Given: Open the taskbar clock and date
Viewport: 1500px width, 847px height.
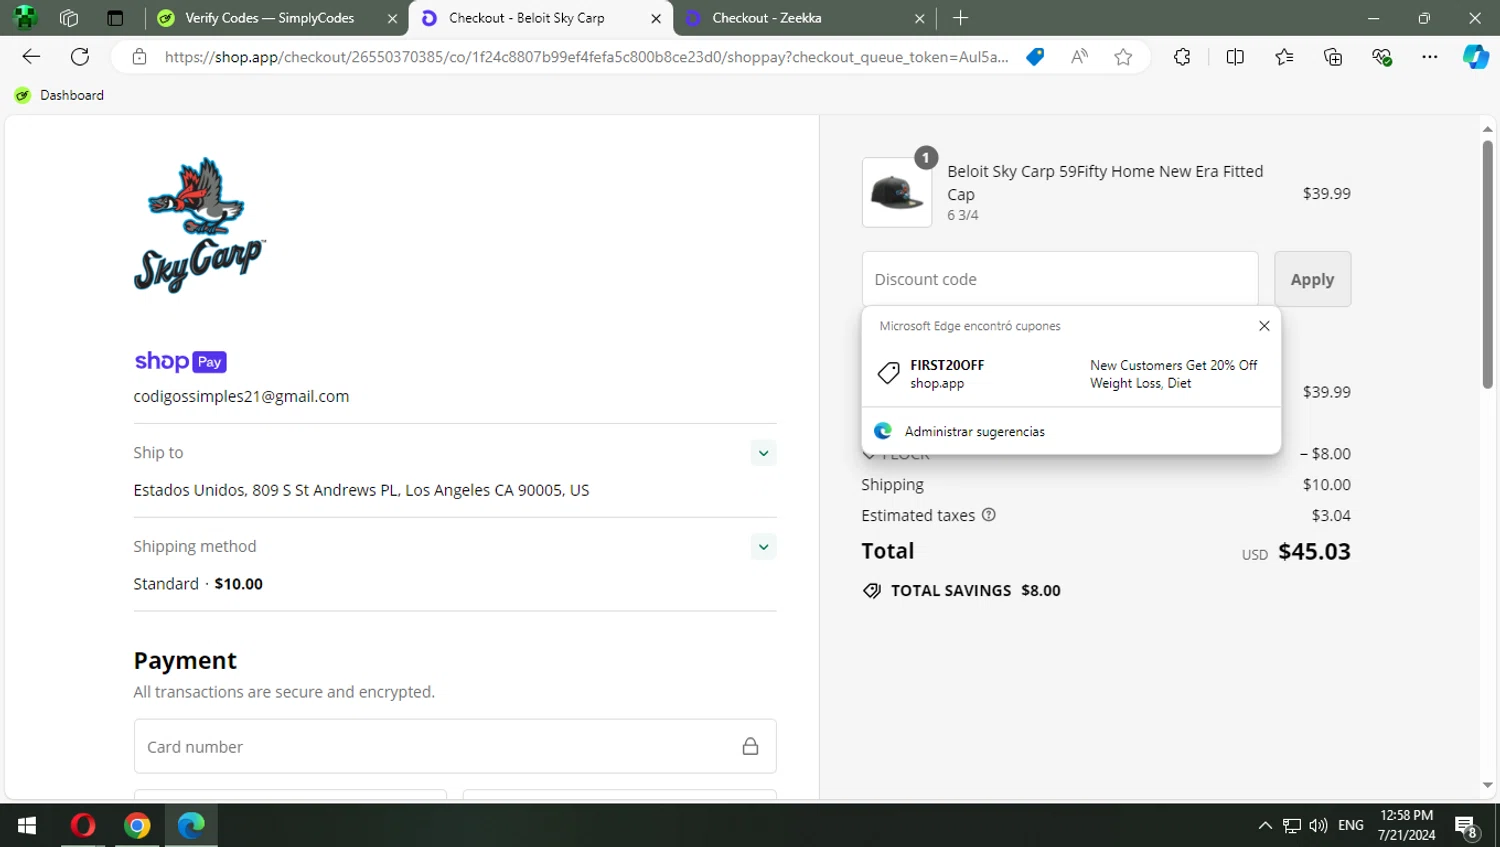Looking at the screenshot, I should coord(1406,825).
